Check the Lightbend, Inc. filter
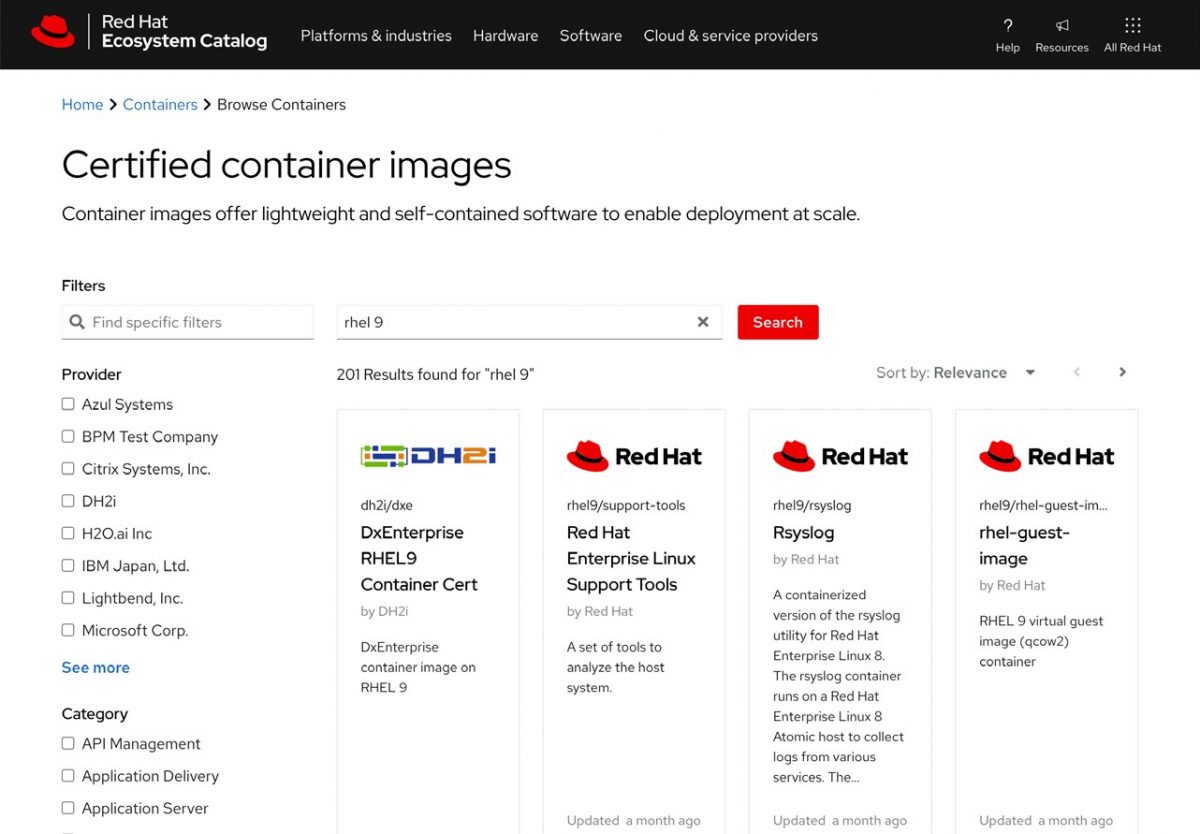 click(x=68, y=598)
